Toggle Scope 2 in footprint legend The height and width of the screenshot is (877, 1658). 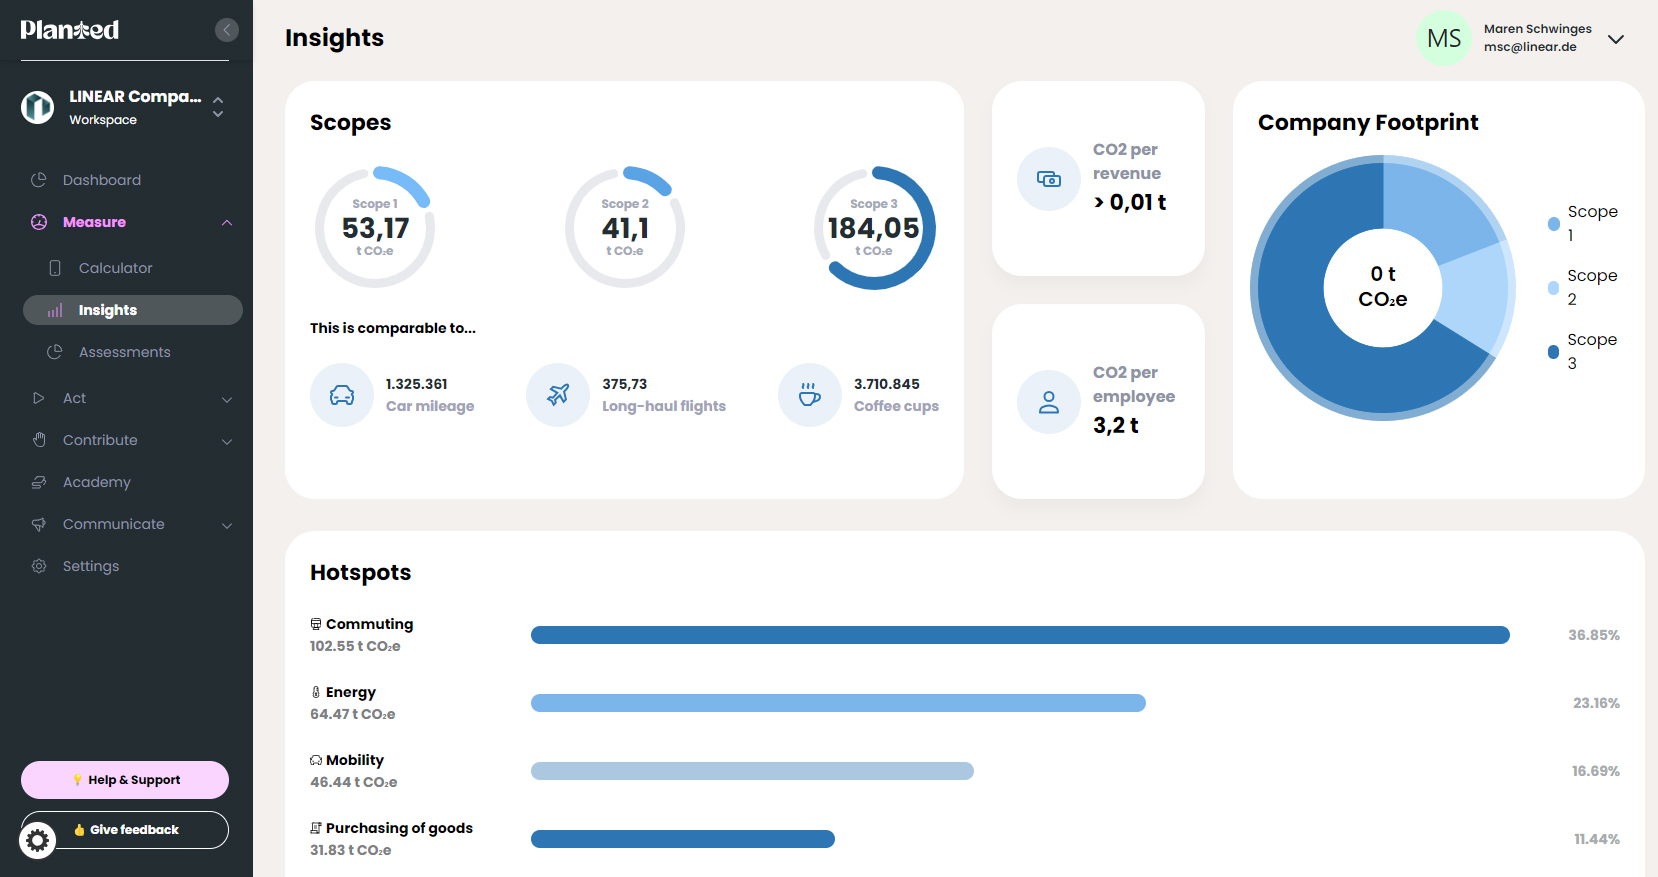click(x=1582, y=287)
